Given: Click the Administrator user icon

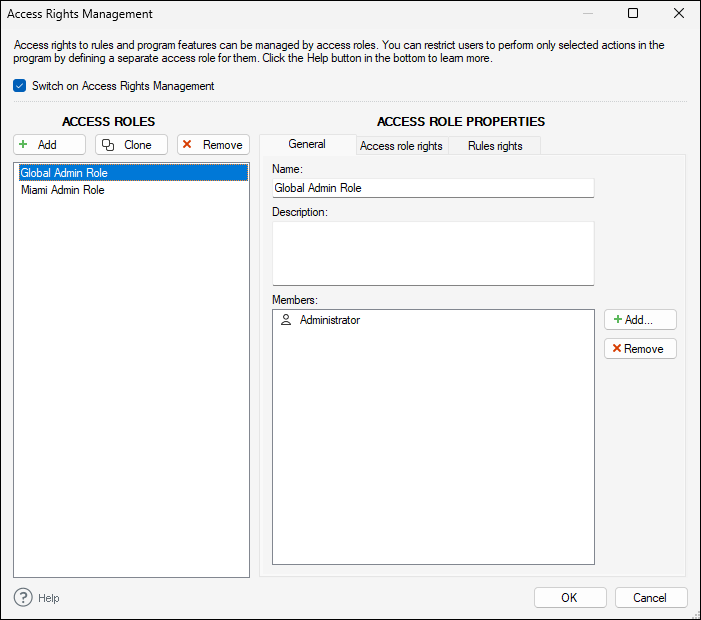Looking at the screenshot, I should click(286, 320).
